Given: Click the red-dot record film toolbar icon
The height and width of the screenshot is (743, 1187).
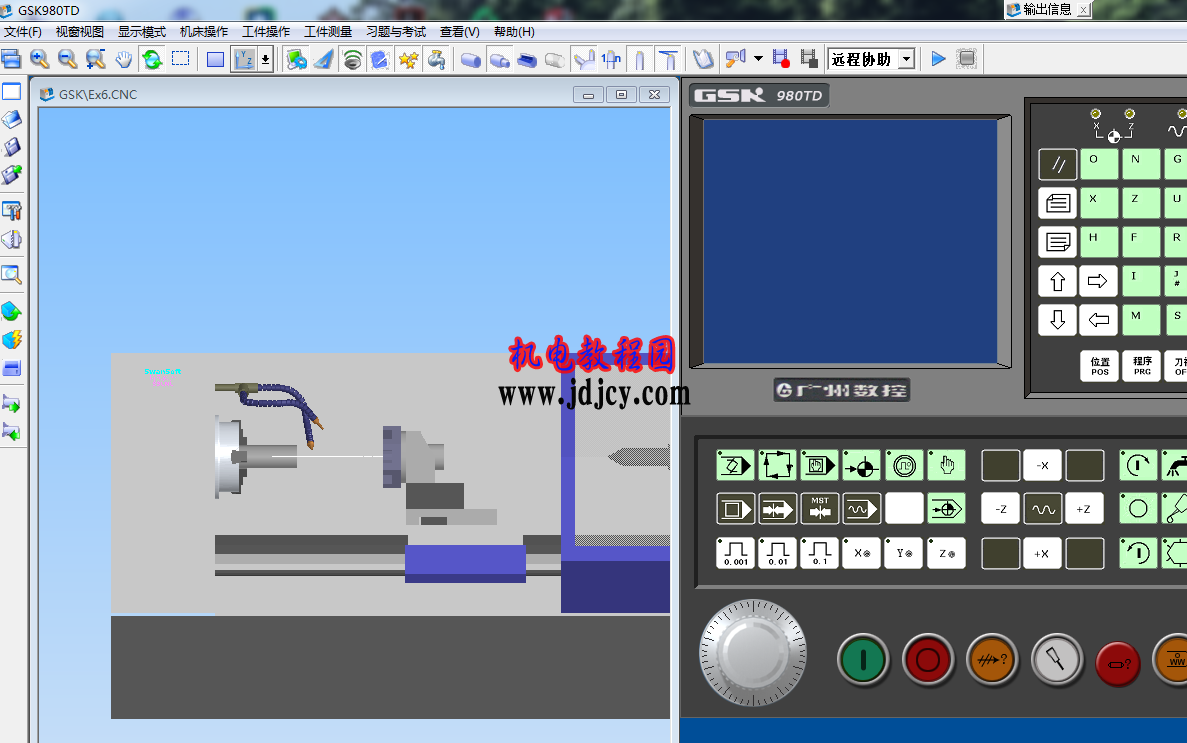Looking at the screenshot, I should point(781,59).
